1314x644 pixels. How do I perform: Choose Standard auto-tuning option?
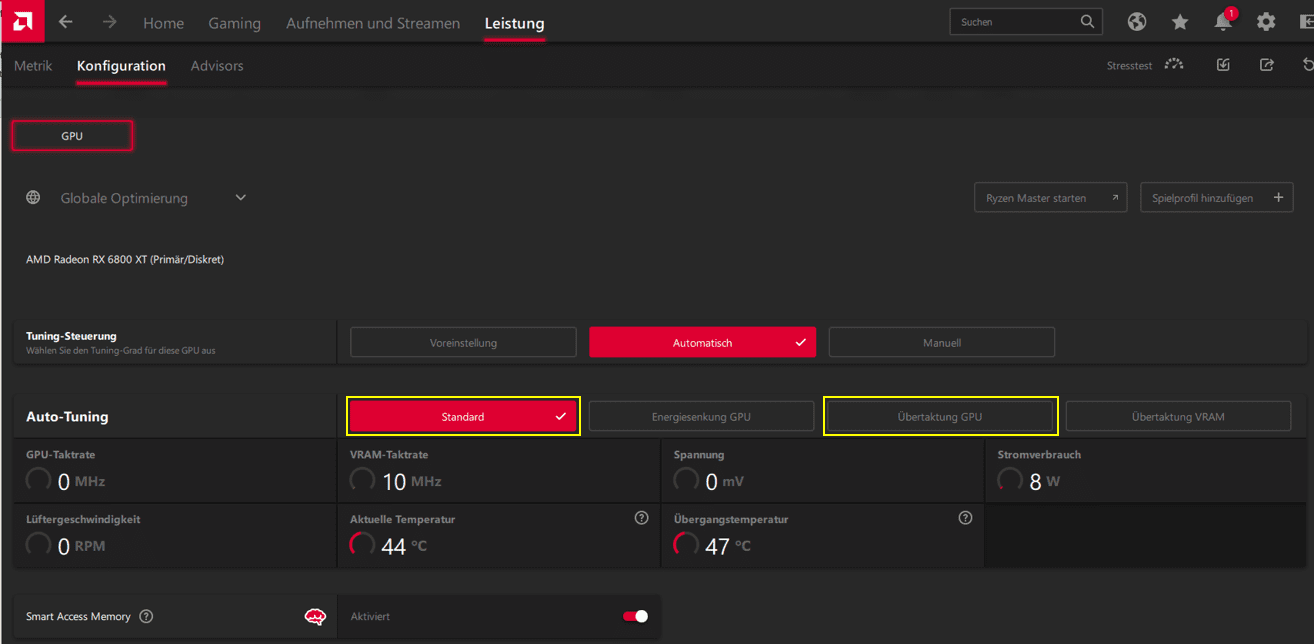pos(463,416)
